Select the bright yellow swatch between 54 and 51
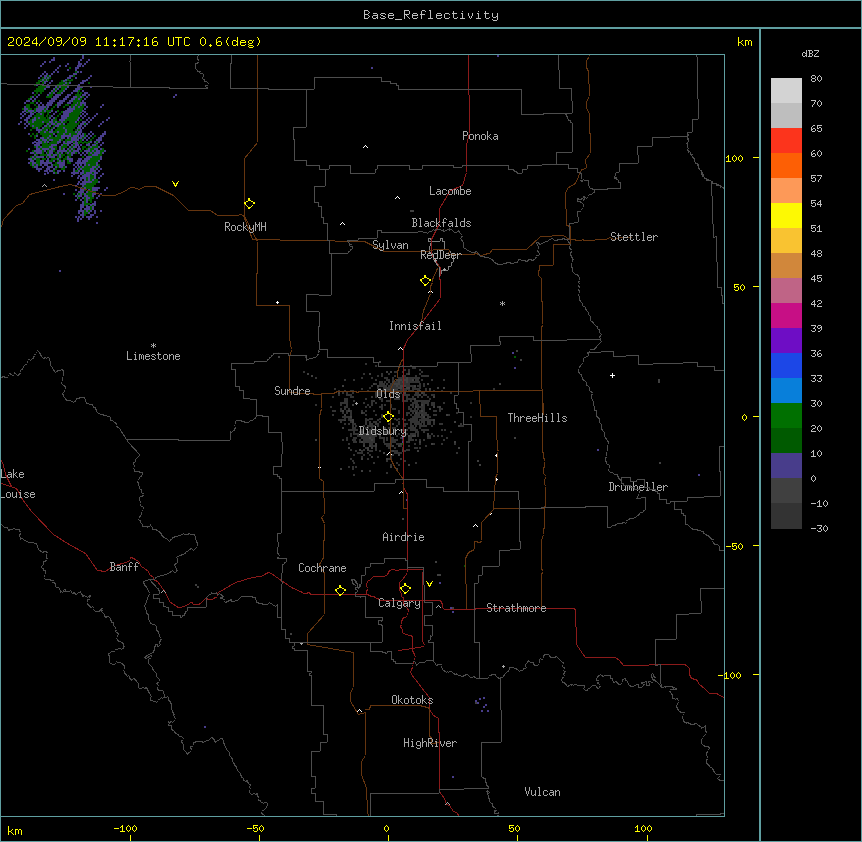This screenshot has height=842, width=862. [x=786, y=215]
